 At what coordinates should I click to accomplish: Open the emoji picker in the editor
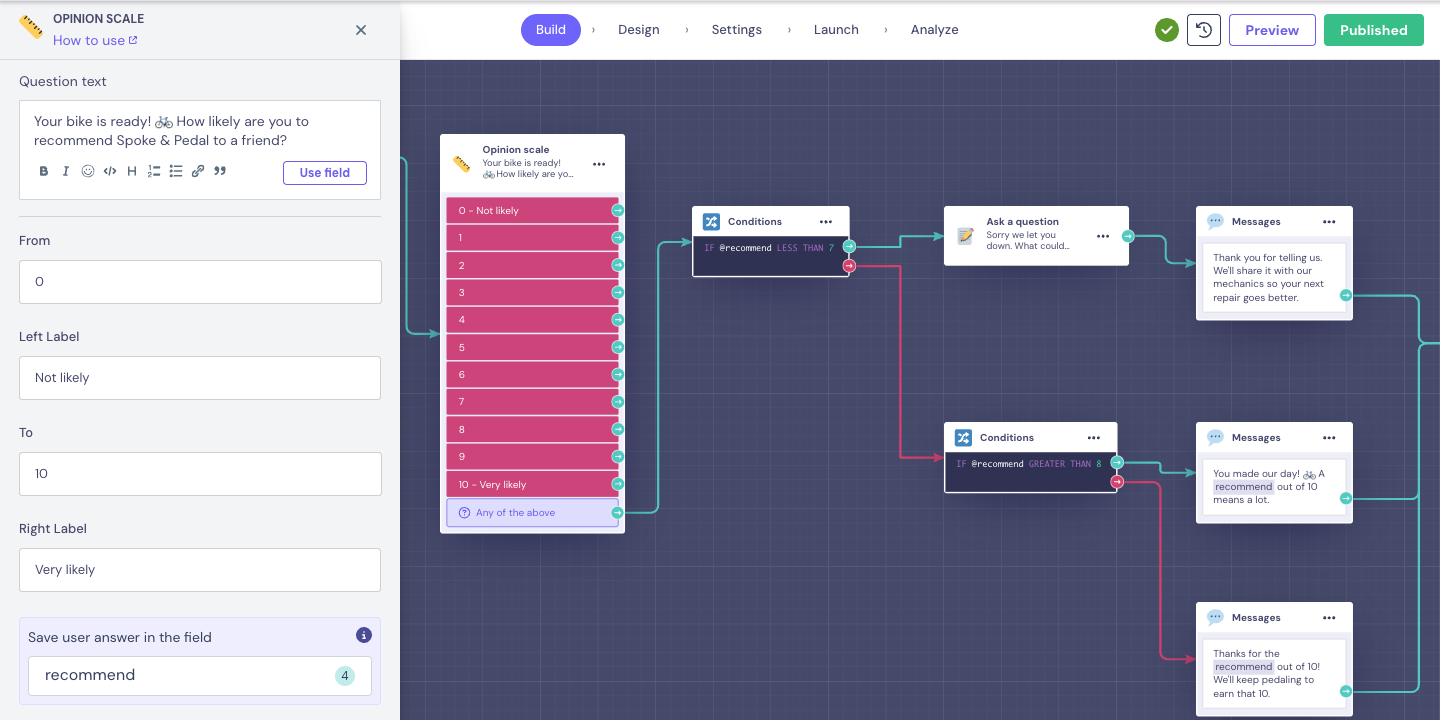tap(88, 172)
